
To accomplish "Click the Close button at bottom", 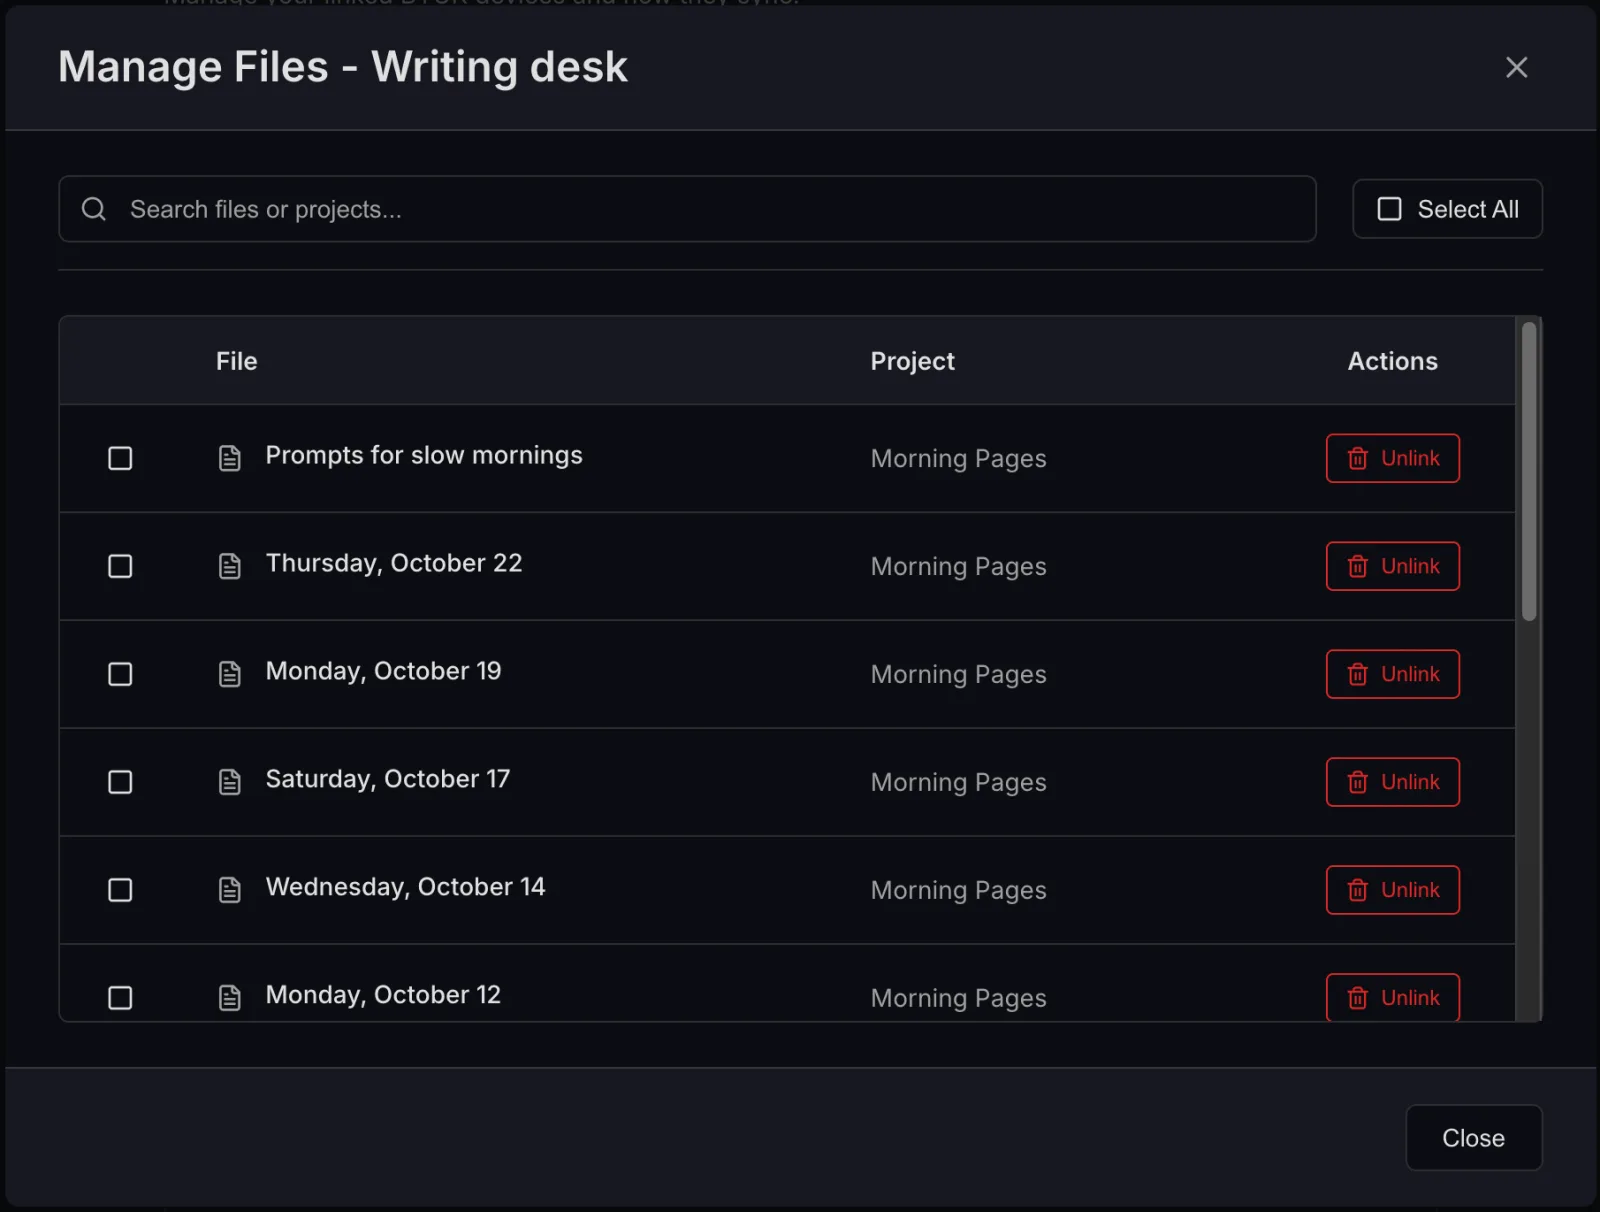I will coord(1473,1138).
